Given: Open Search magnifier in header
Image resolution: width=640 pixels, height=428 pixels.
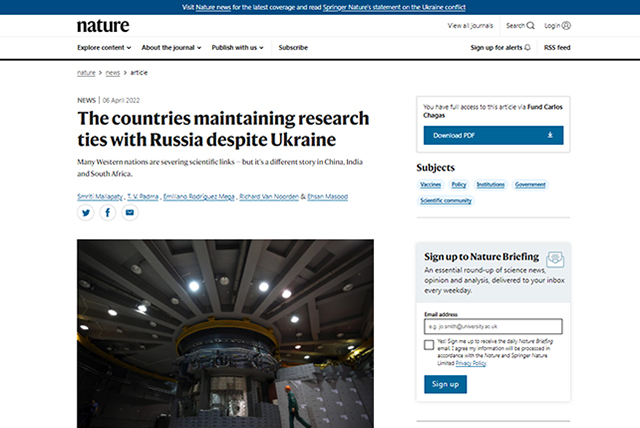Looking at the screenshot, I should 530,25.
